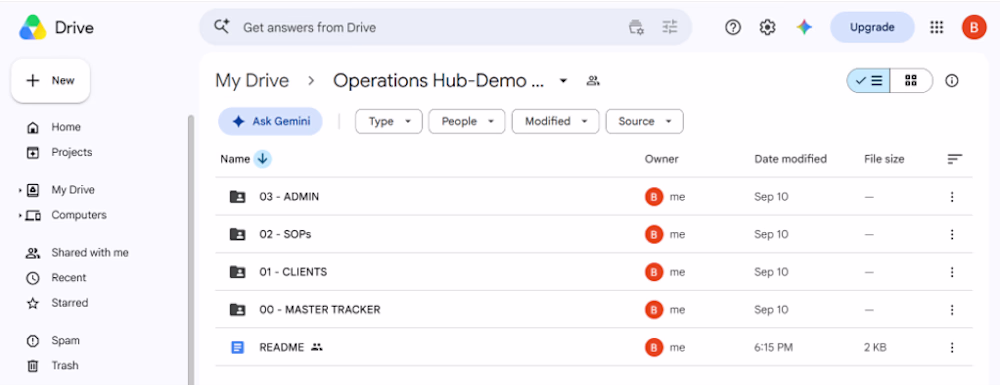Expand My Drive tree in sidebar

20,190
